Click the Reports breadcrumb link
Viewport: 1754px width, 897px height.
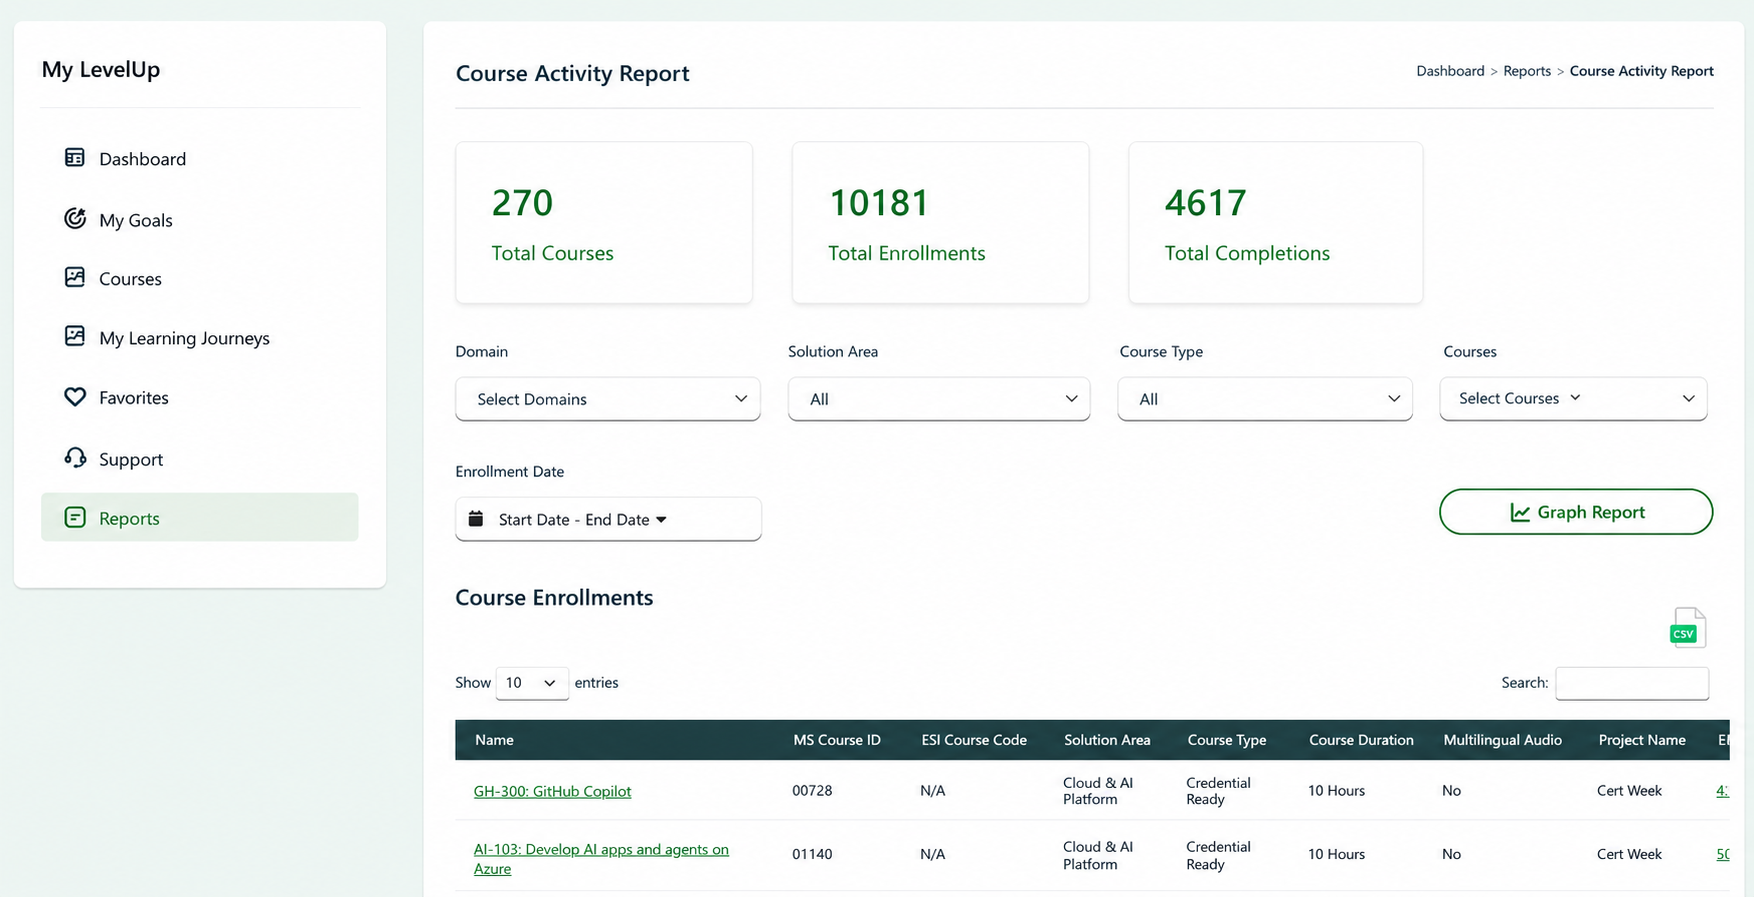click(1527, 71)
